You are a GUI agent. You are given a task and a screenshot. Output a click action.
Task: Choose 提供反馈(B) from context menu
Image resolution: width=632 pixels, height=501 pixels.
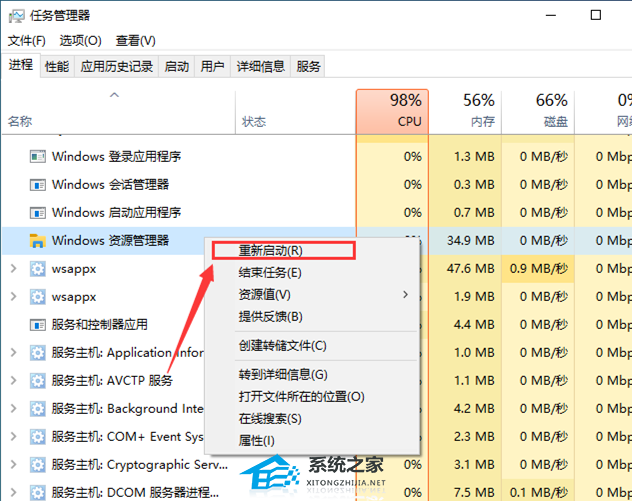[312, 316]
